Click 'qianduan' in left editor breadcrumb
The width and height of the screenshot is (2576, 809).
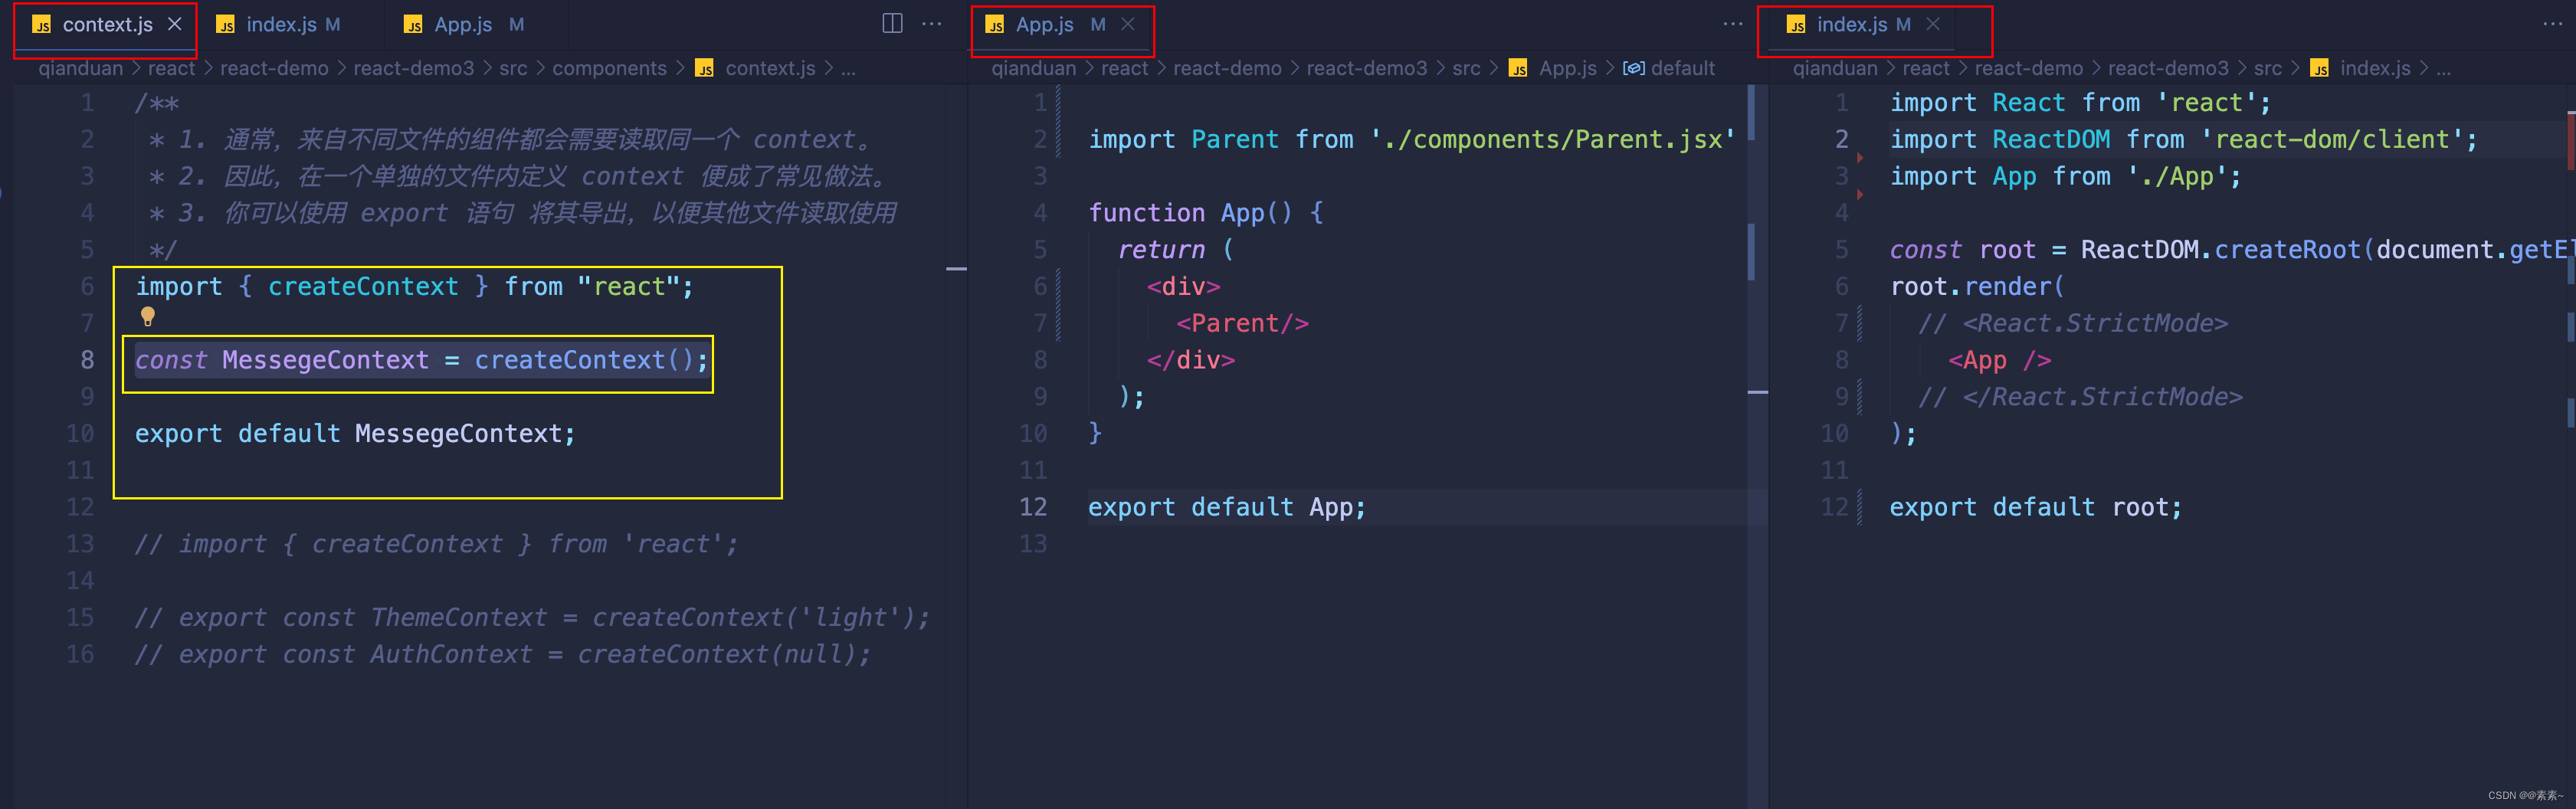pos(80,68)
